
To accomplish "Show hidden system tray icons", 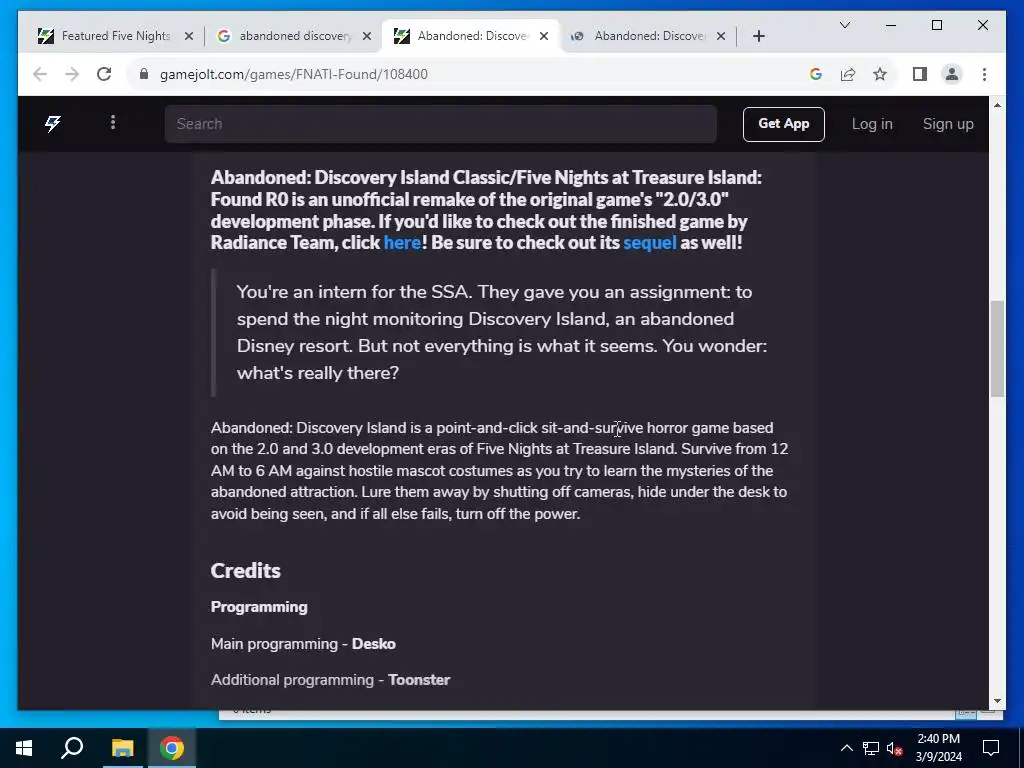I will [846, 748].
